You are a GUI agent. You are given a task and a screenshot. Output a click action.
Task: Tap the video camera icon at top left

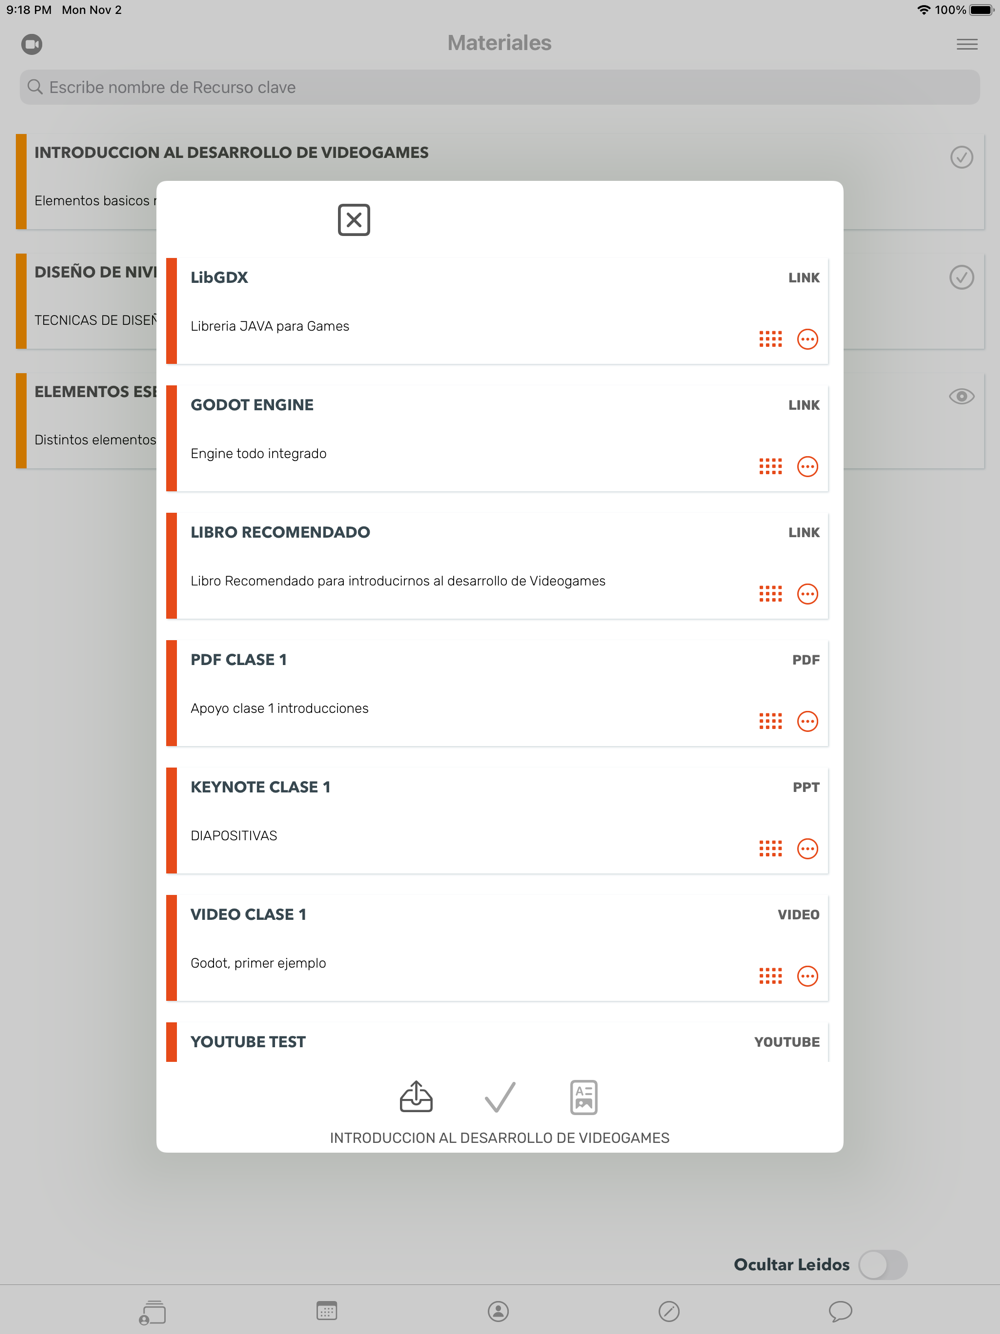click(32, 44)
